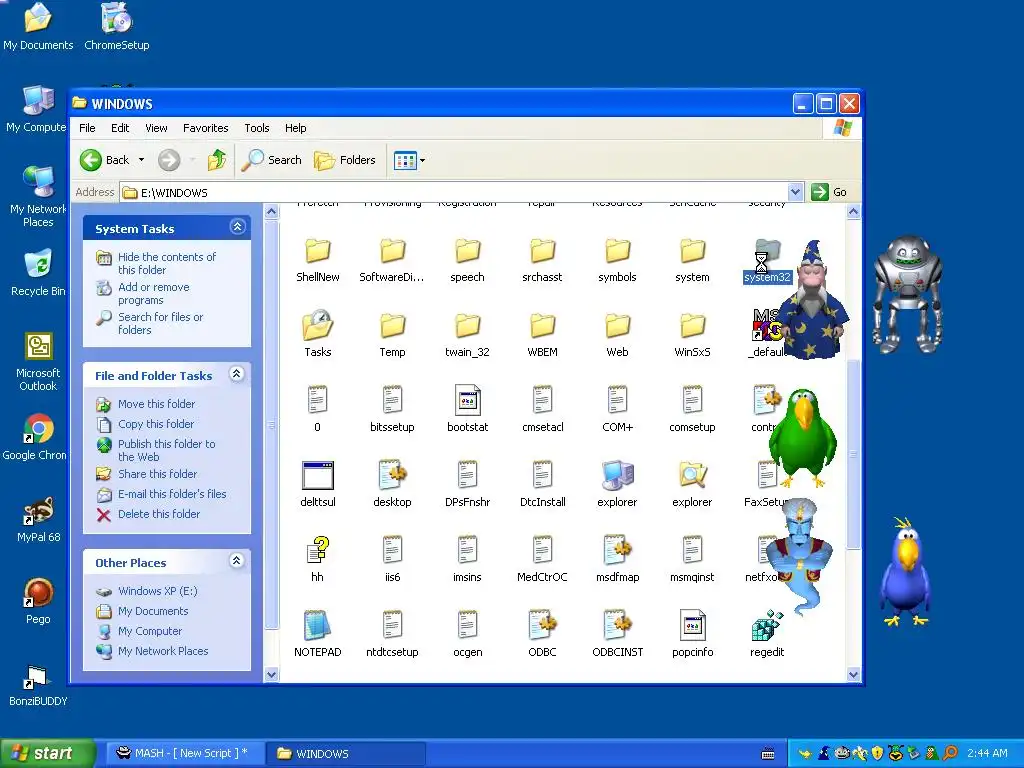Screen dimensions: 1024x768
Task: Collapse the File and Folder Tasks panel
Action: [x=237, y=374]
